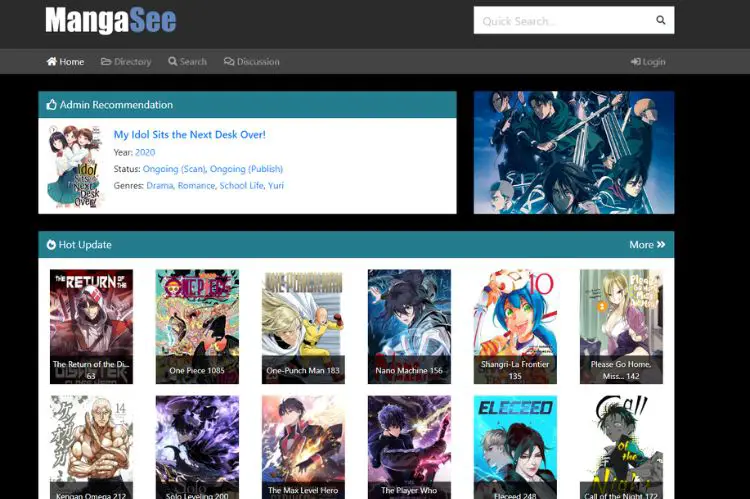The image size is (750, 499).
Task: Open Call of the Night 172 cover
Action: [x=621, y=447]
